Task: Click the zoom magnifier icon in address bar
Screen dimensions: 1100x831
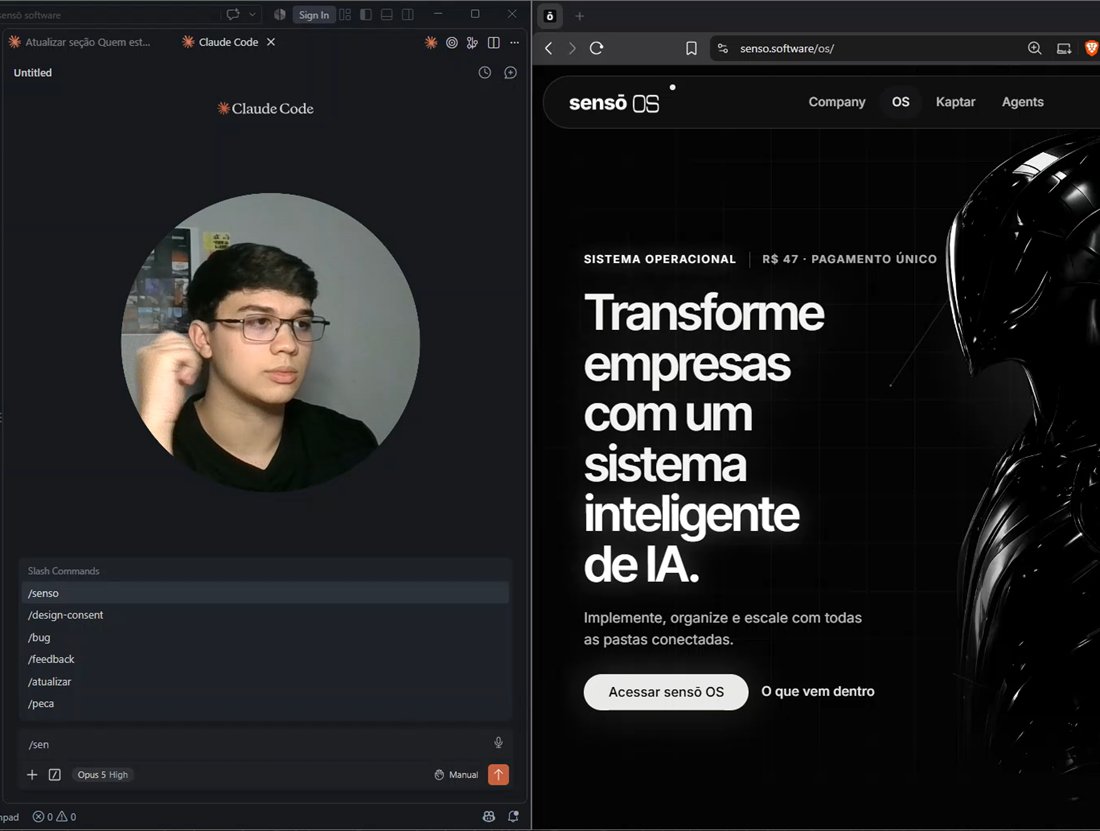Action: [1034, 48]
